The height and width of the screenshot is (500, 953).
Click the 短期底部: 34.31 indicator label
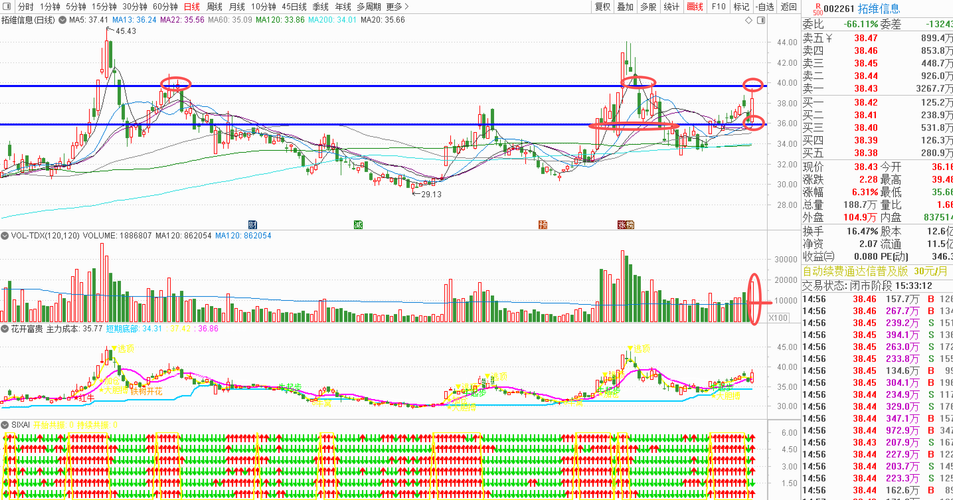click(134, 329)
